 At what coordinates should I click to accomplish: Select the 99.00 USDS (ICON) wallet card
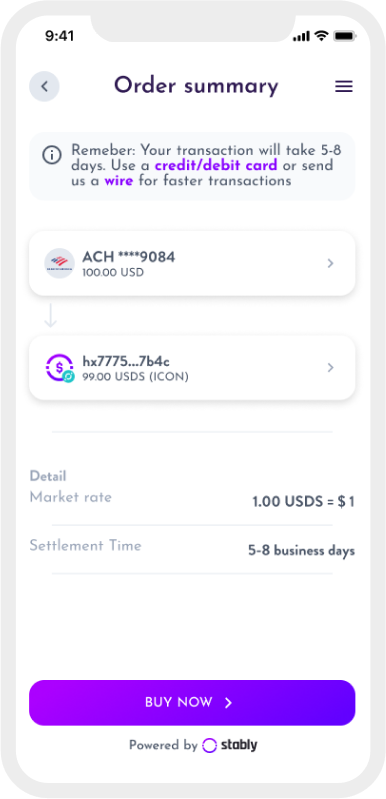tap(192, 367)
